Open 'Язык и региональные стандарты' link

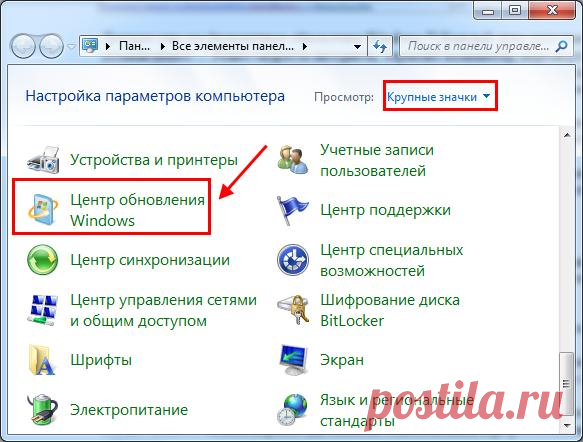tap(397, 410)
